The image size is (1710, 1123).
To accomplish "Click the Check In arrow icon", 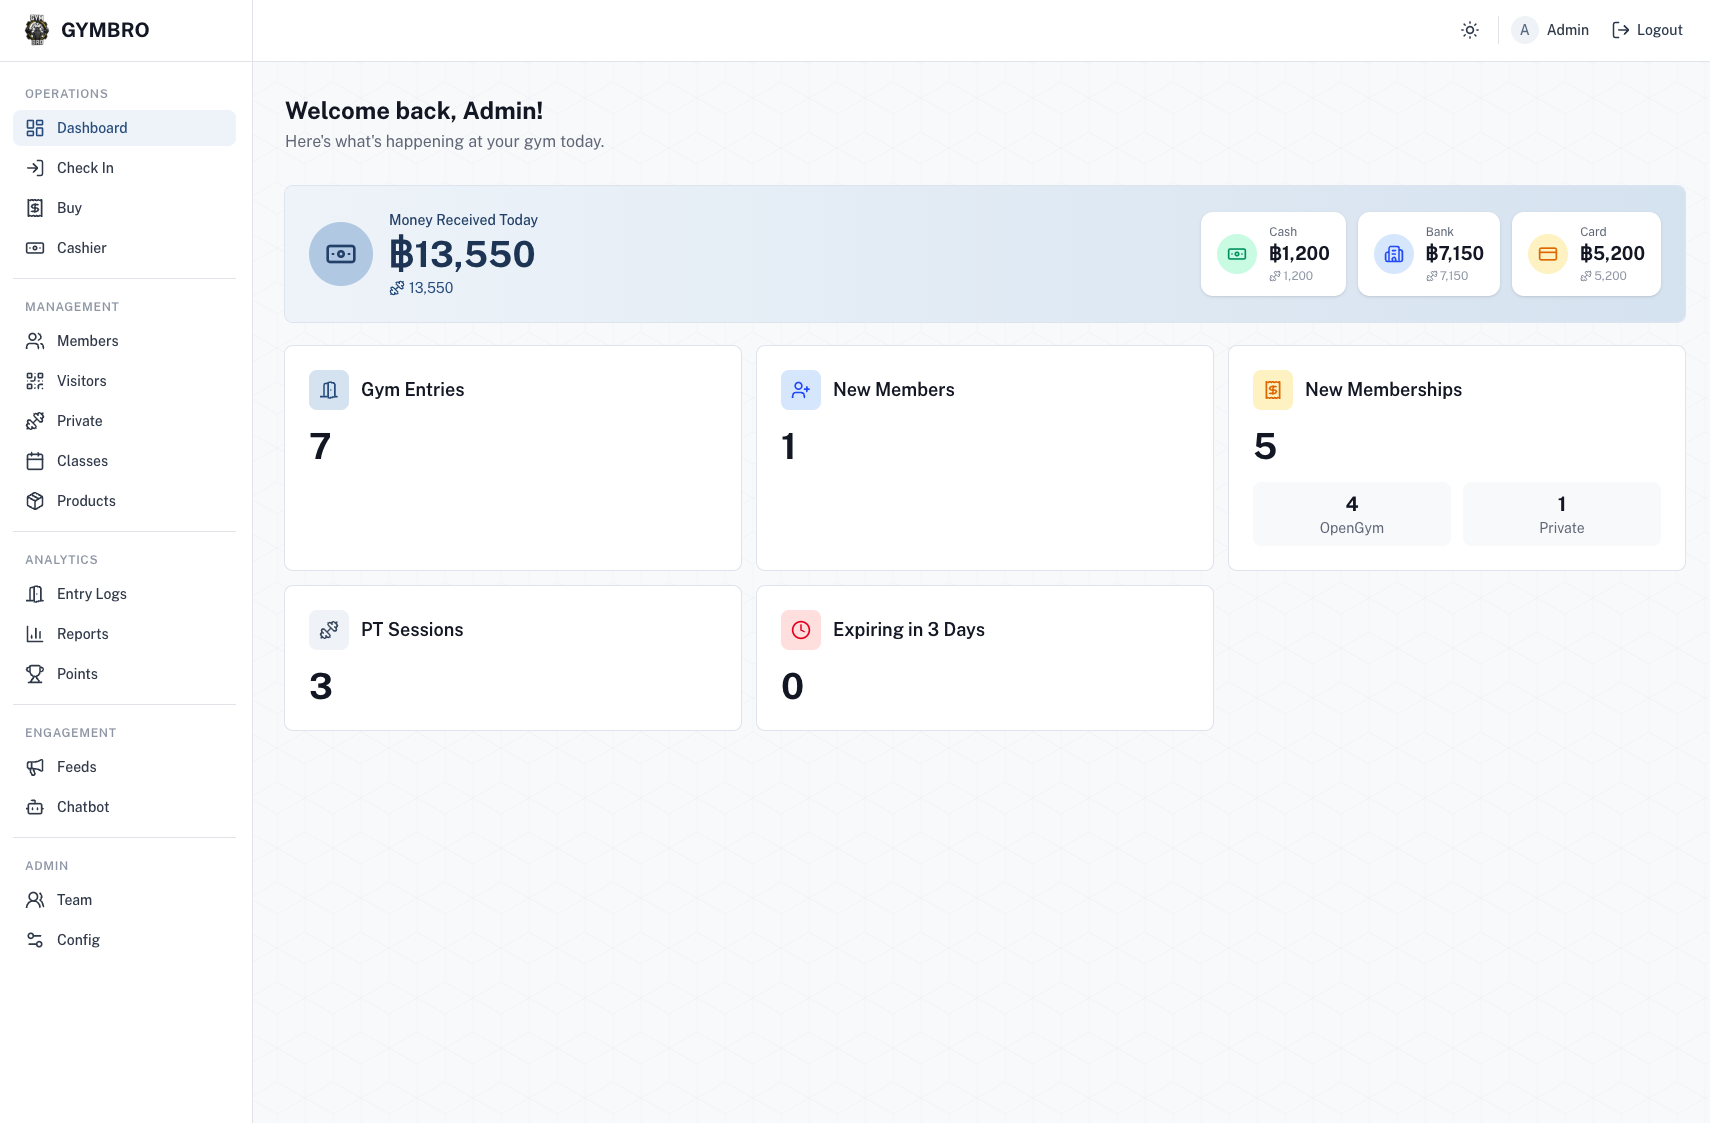I will tap(35, 168).
